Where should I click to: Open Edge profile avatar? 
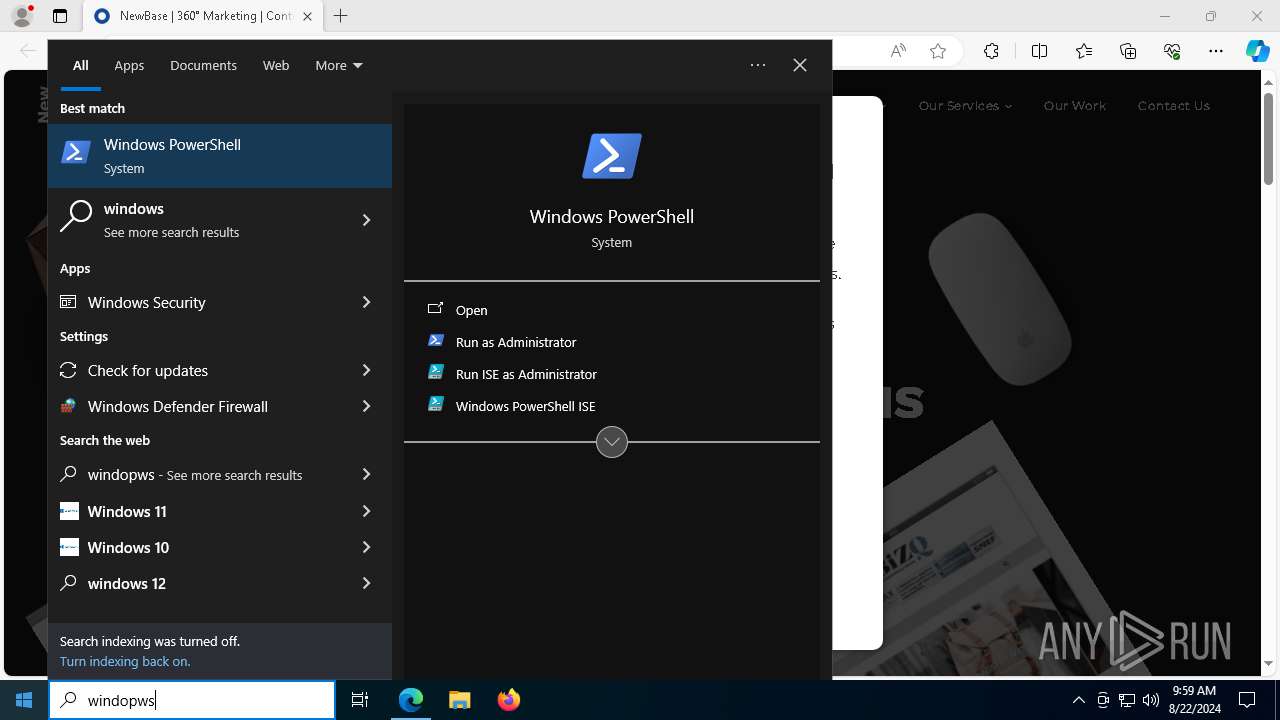(22, 16)
